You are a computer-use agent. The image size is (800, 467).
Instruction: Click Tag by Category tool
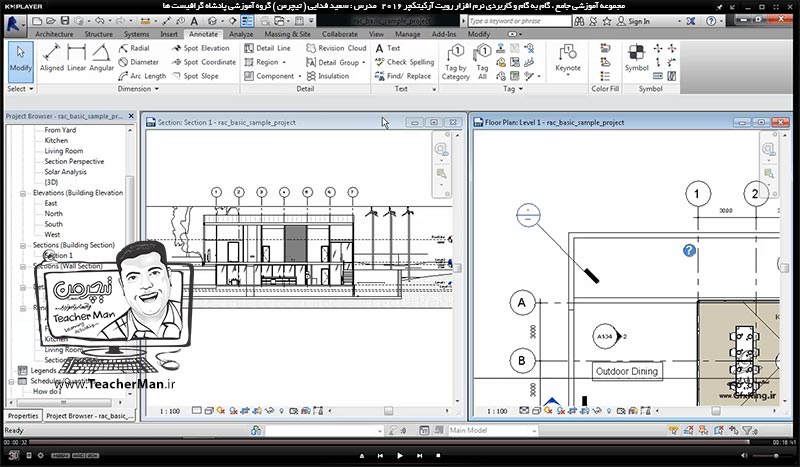456,62
